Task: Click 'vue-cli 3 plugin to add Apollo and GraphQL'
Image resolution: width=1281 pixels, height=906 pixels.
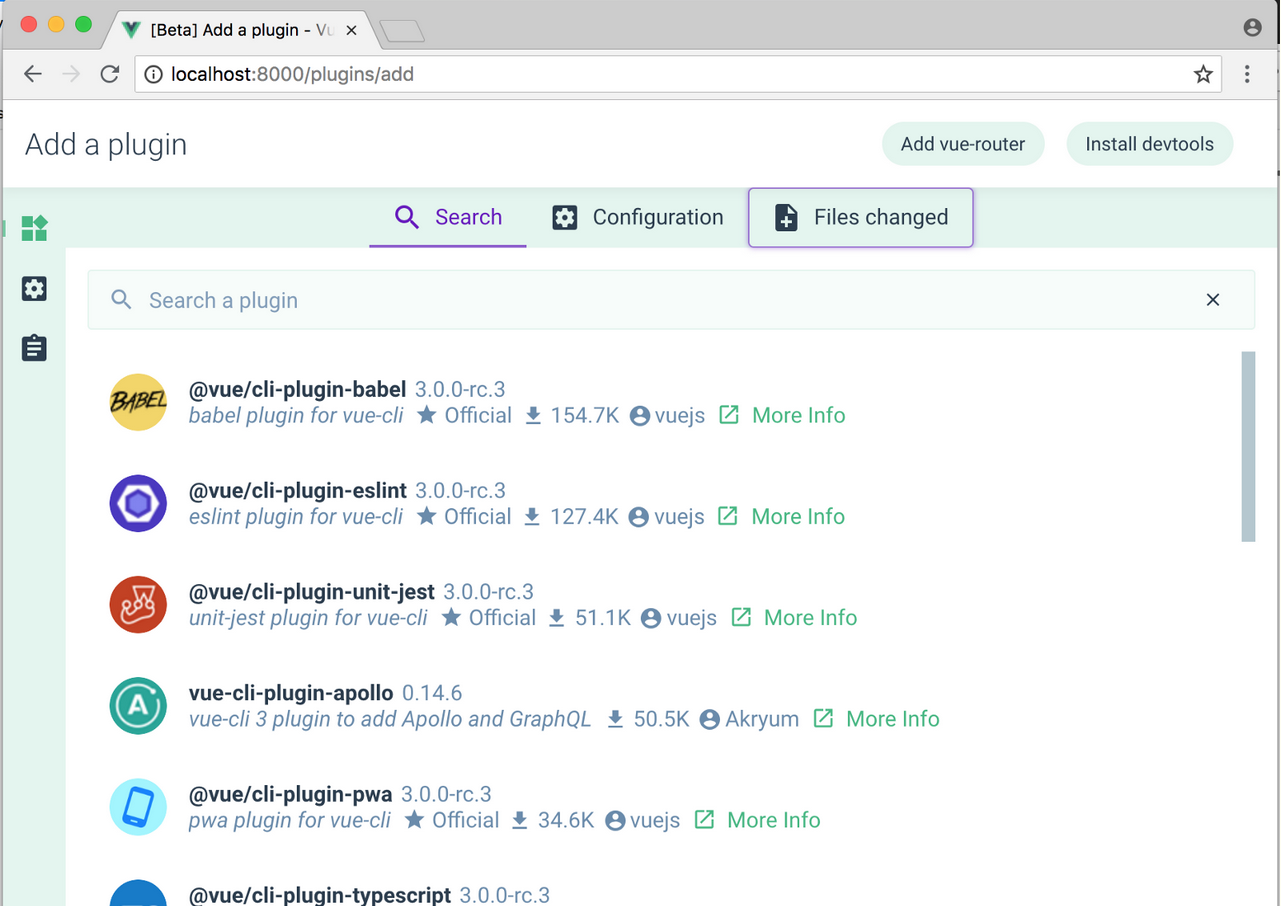Action: (x=390, y=718)
